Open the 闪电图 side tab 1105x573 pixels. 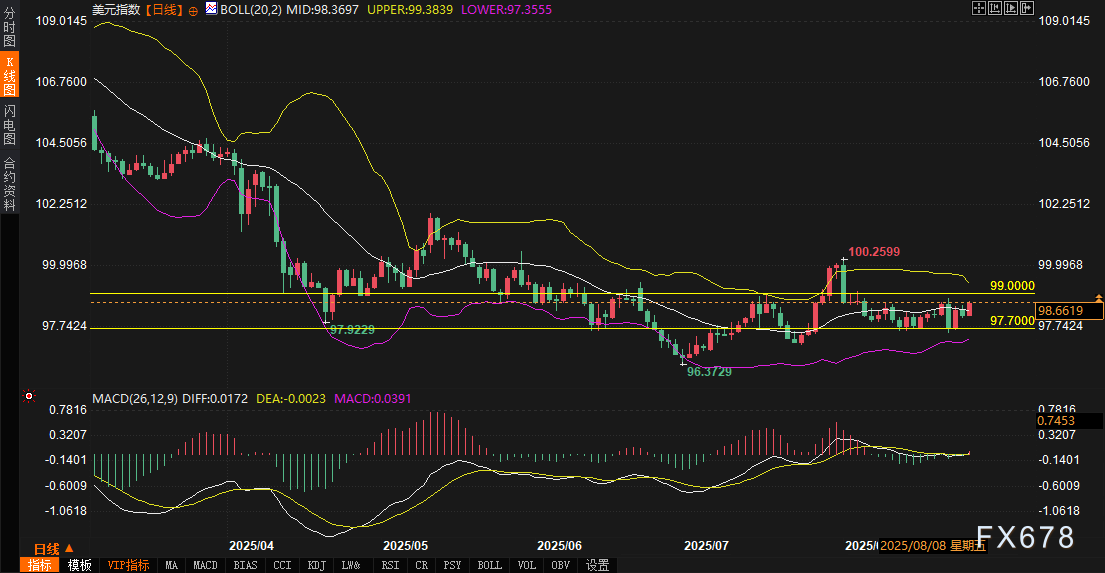click(x=9, y=125)
